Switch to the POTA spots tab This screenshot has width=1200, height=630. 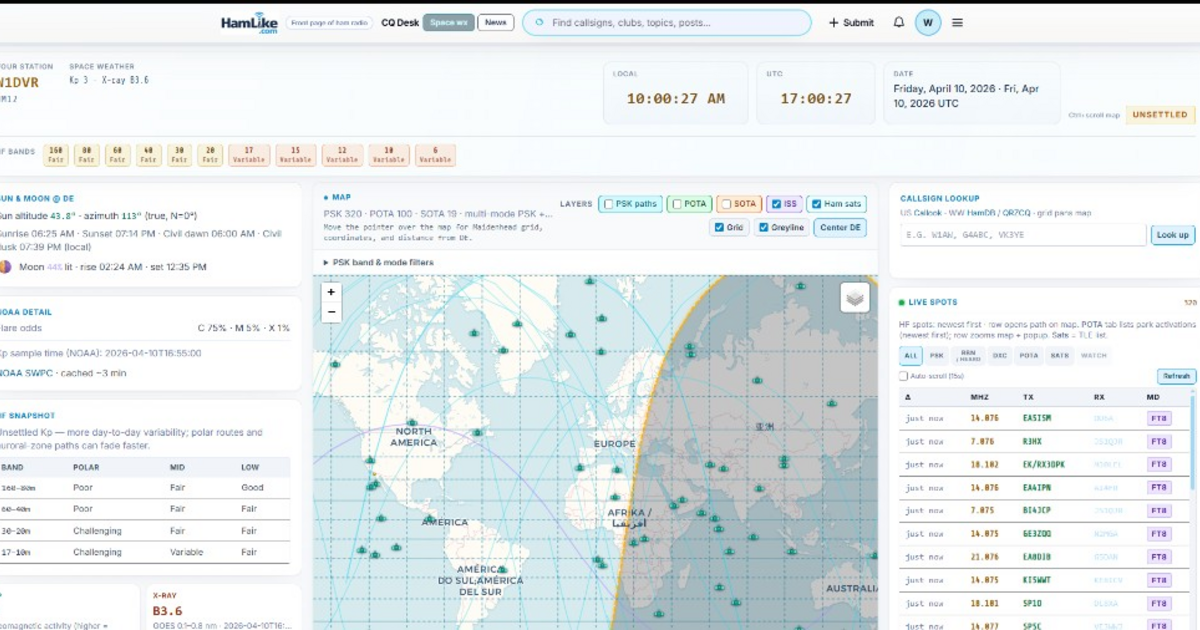pos(1028,355)
